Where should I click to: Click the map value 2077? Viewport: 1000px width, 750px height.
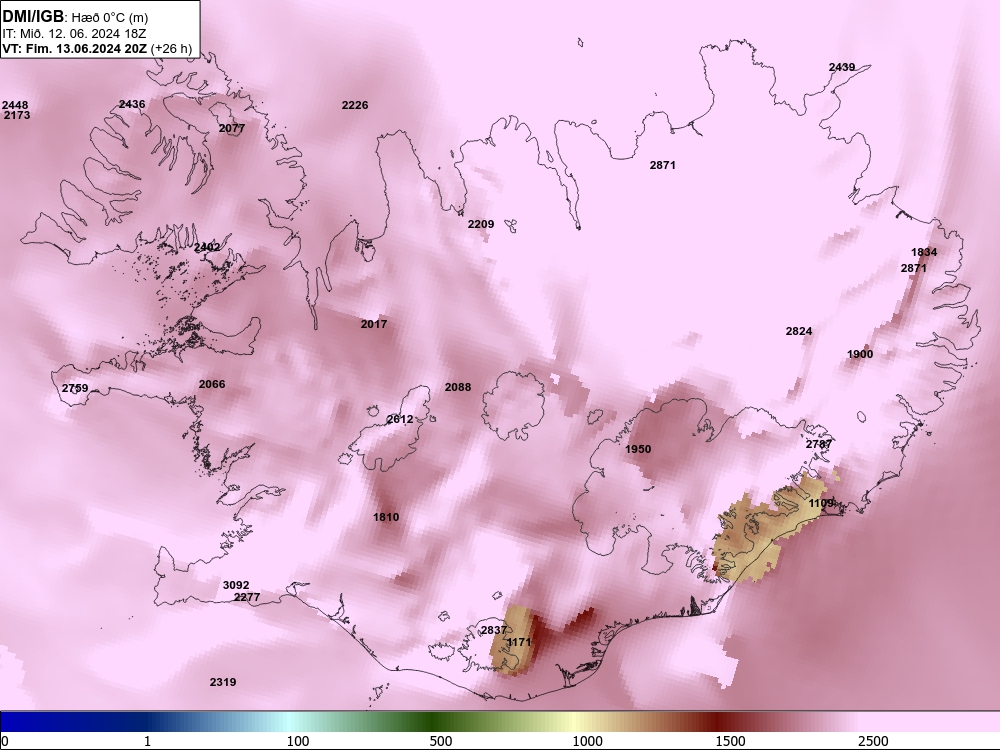[232, 128]
